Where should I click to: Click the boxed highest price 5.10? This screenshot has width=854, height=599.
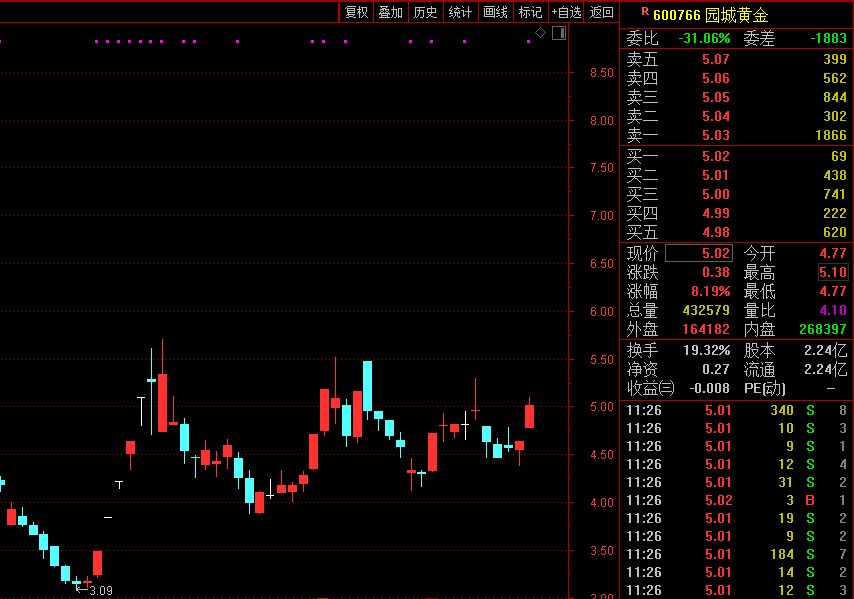coord(832,273)
